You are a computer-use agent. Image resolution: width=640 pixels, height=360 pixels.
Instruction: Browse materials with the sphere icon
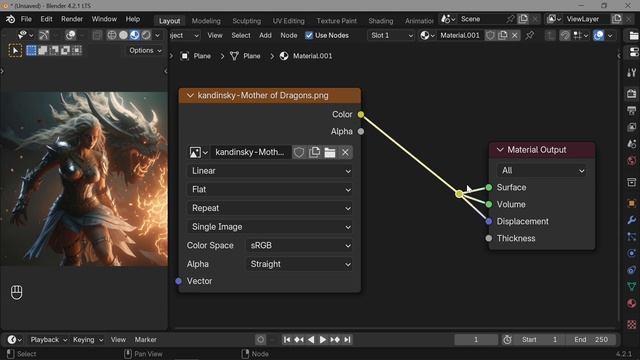(427, 36)
